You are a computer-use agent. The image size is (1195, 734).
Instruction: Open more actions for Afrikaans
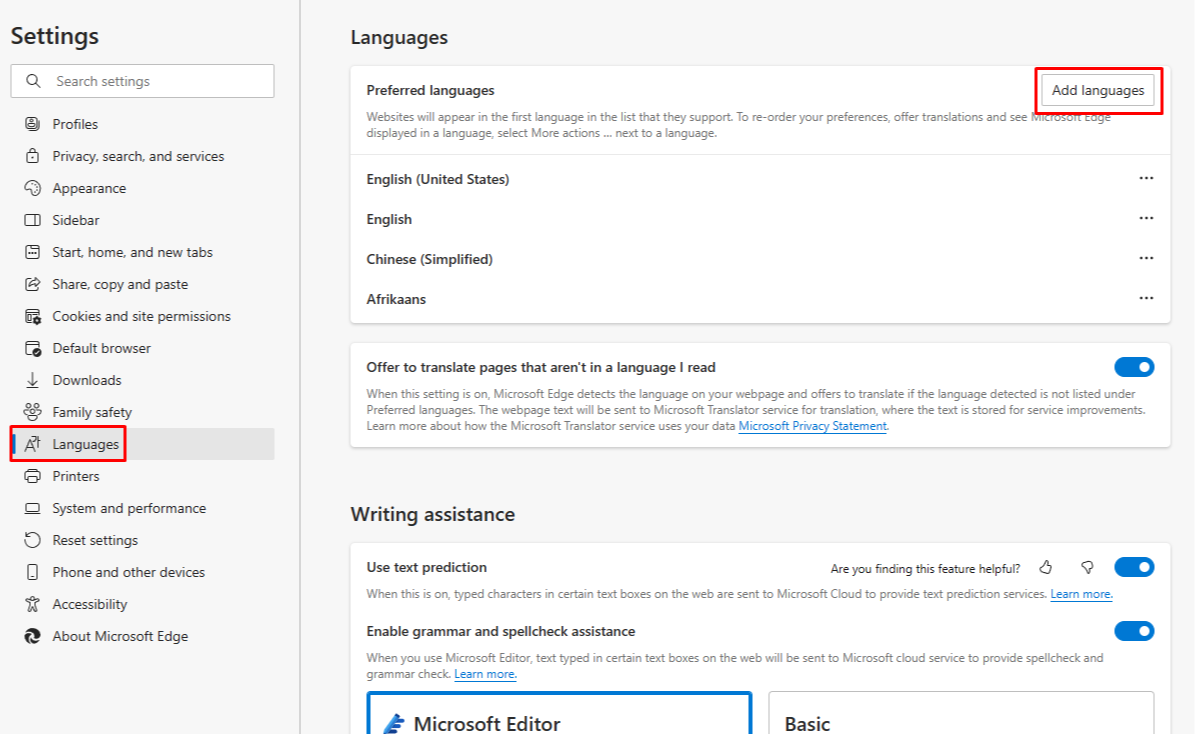click(1146, 298)
